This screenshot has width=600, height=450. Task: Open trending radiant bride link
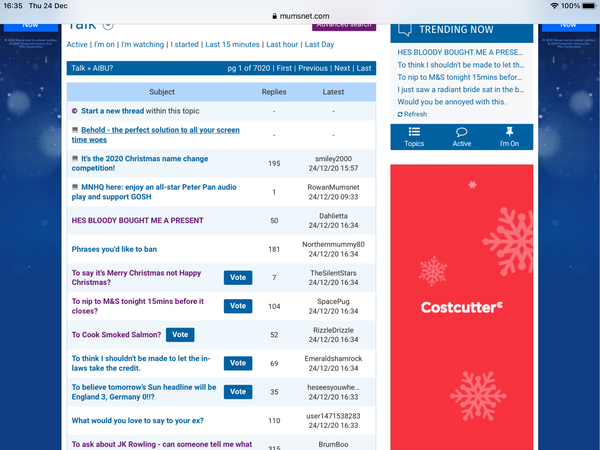pos(460,89)
